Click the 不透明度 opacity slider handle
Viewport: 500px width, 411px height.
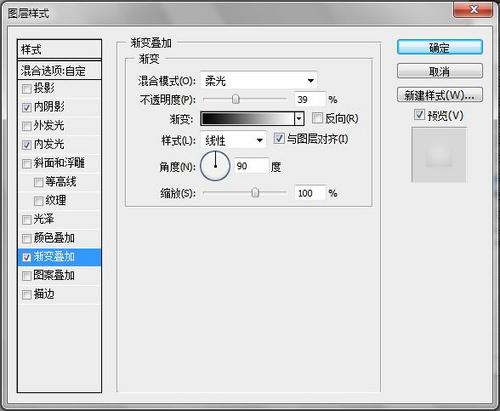(236, 99)
